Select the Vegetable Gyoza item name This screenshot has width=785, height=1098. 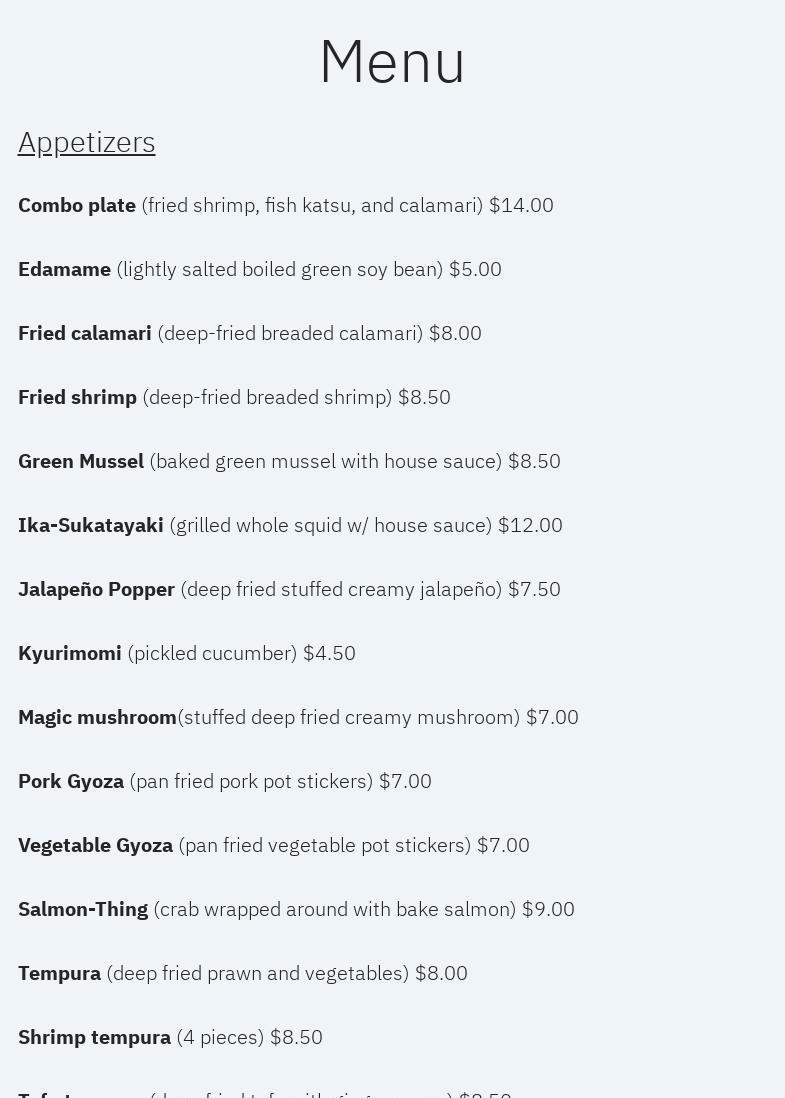pyautogui.click(x=95, y=846)
